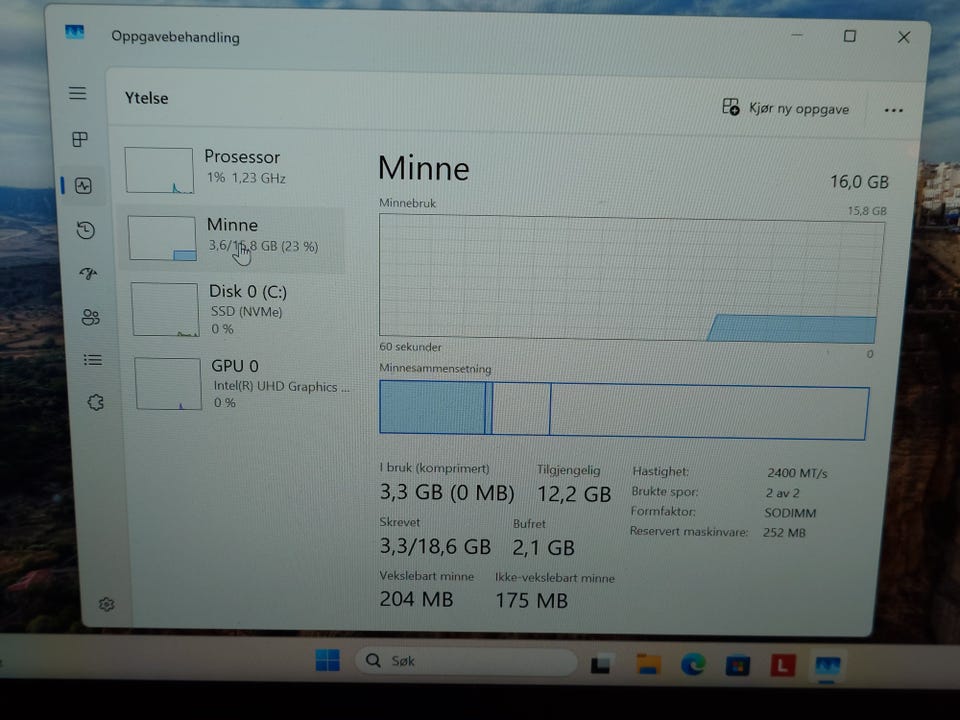Click the Task Manager taskbar icon
The height and width of the screenshot is (720, 960).
(x=827, y=666)
